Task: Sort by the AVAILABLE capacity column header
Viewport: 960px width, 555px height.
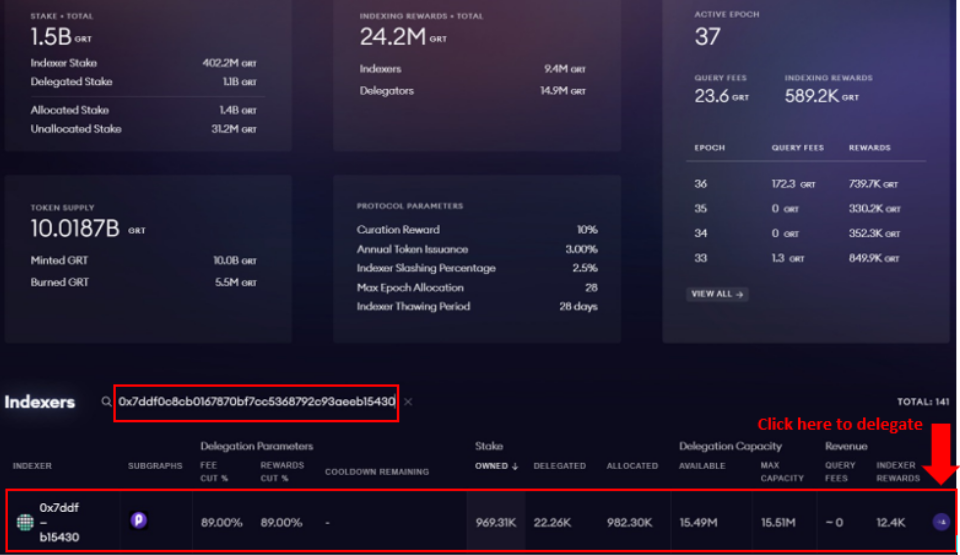Action: point(702,466)
